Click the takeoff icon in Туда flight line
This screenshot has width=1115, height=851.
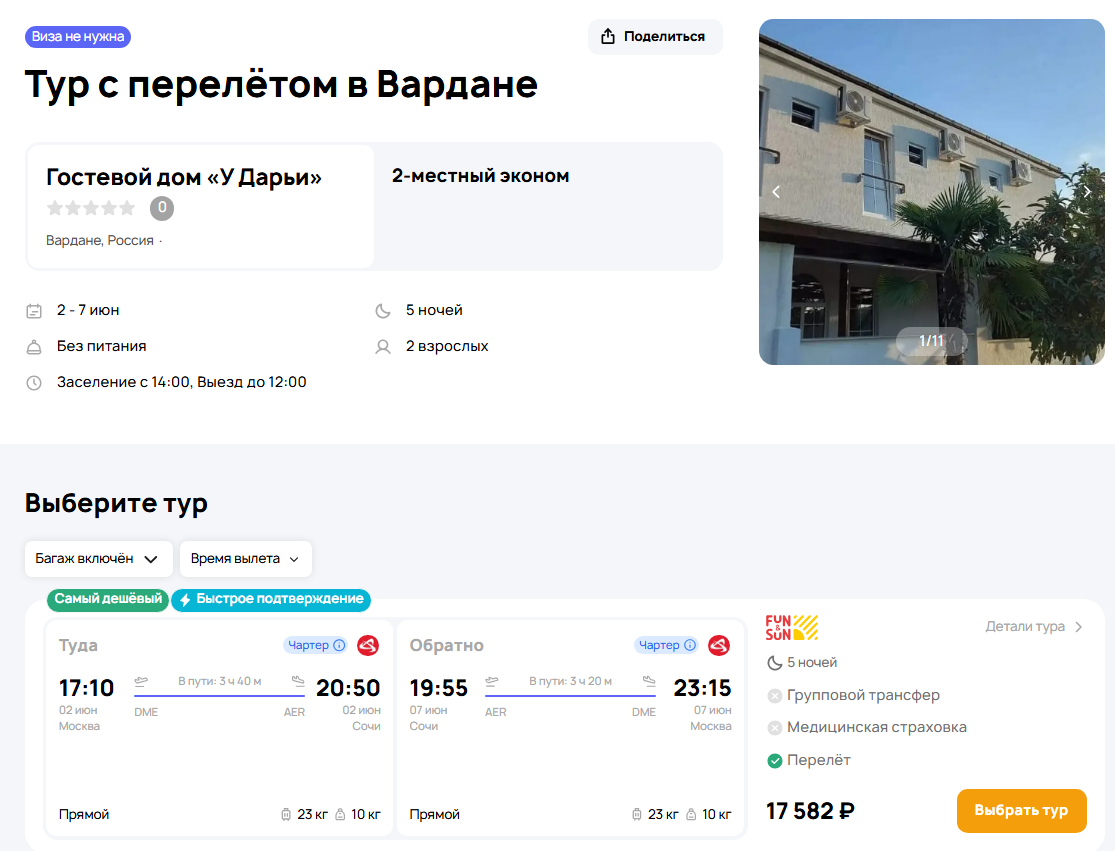(141, 681)
